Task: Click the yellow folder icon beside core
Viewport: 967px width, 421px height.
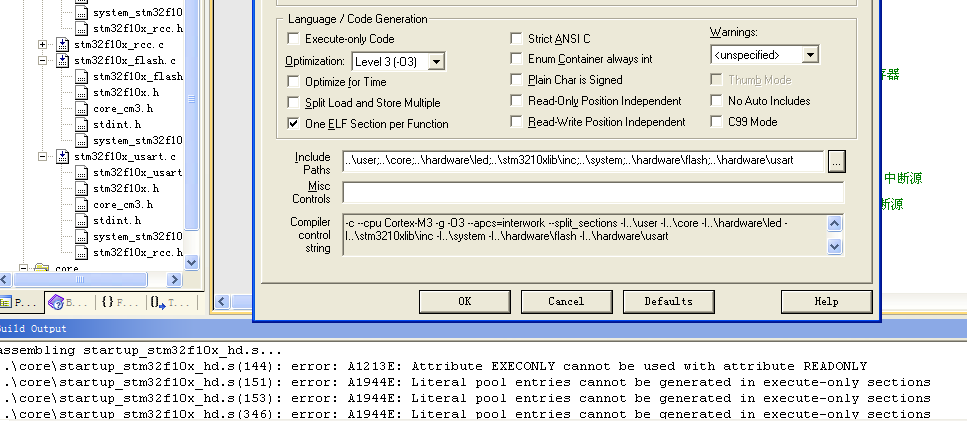Action: tap(42, 269)
